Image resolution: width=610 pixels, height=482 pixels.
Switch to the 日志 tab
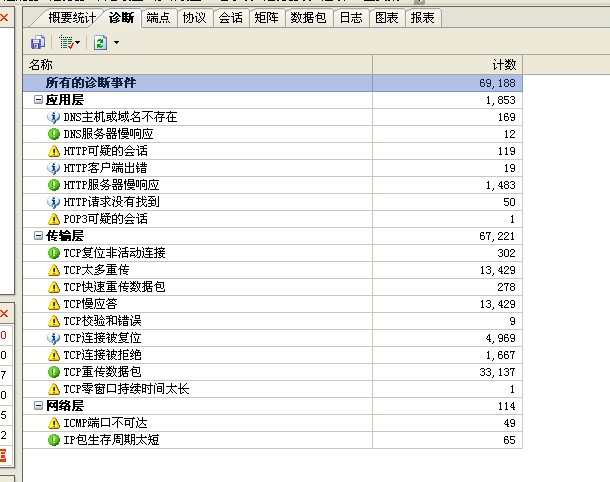tap(351, 18)
